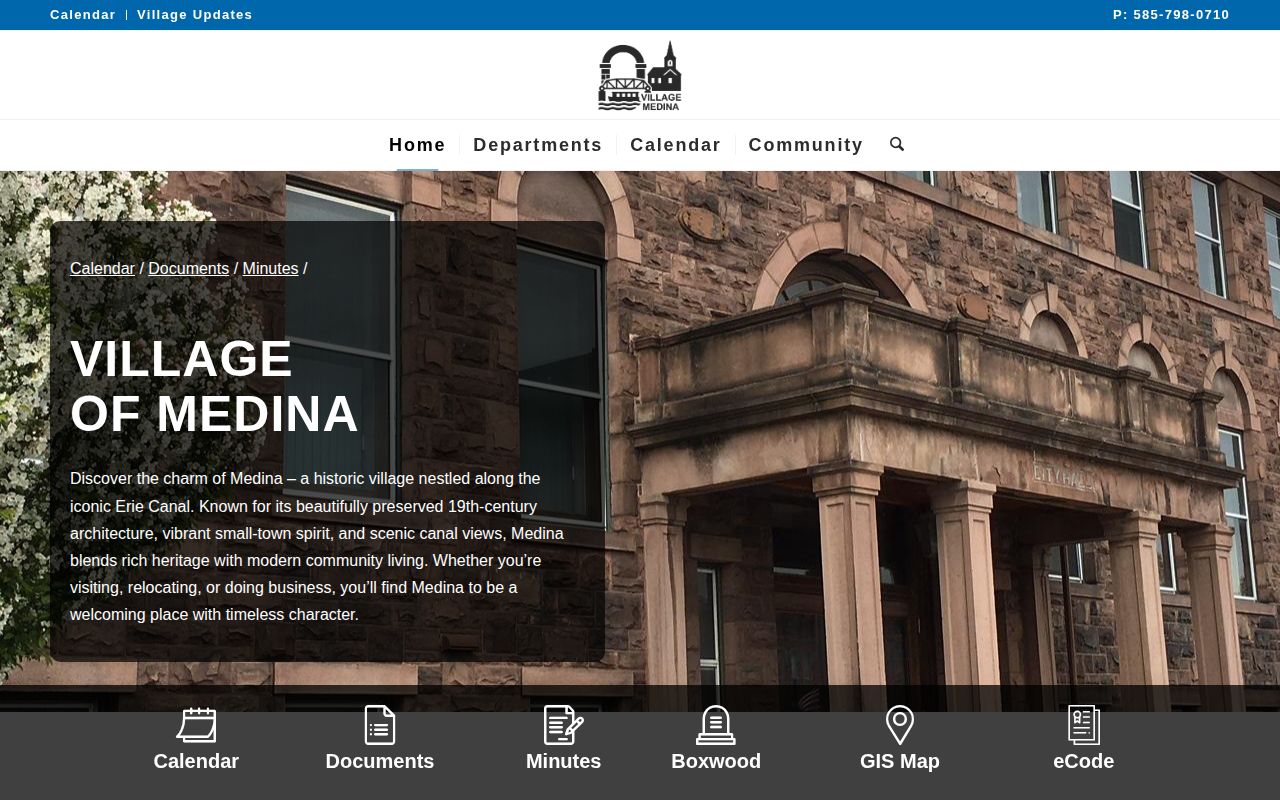The height and width of the screenshot is (800, 1280).
Task: Click the Documents label in bottom bar
Action: tap(380, 761)
